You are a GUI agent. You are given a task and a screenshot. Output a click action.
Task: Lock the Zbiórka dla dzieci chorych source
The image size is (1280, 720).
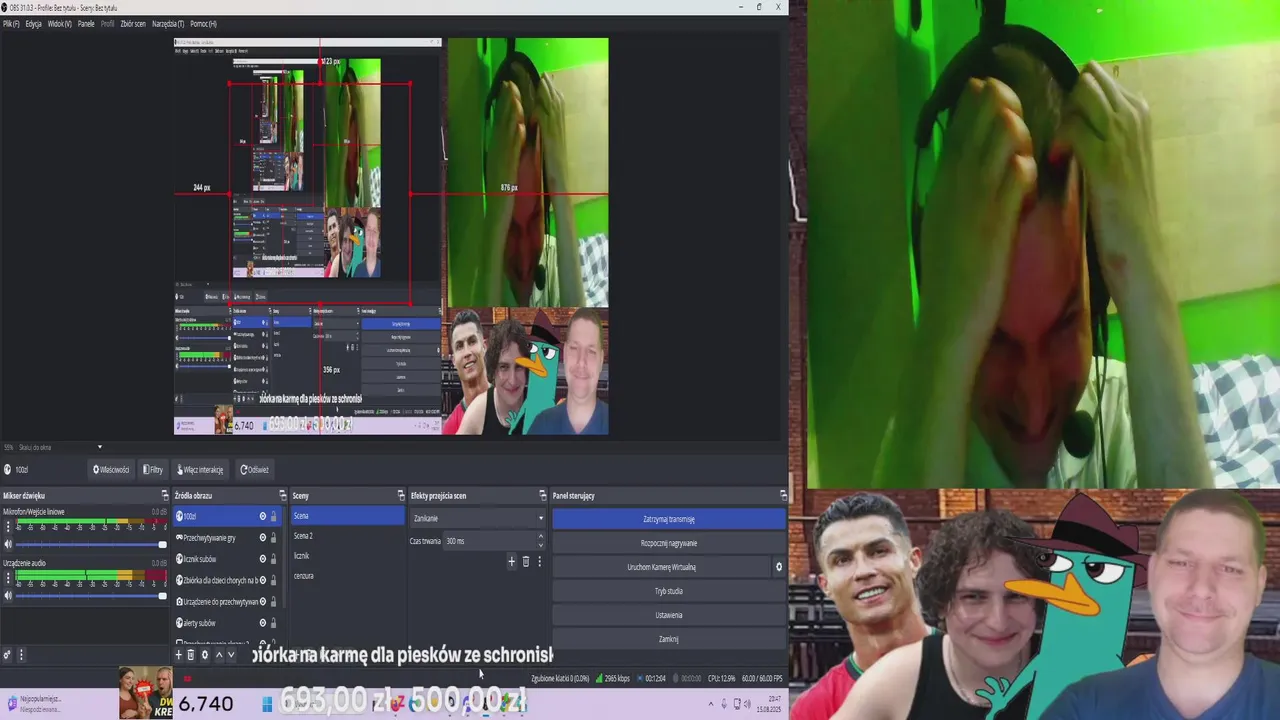(274, 580)
